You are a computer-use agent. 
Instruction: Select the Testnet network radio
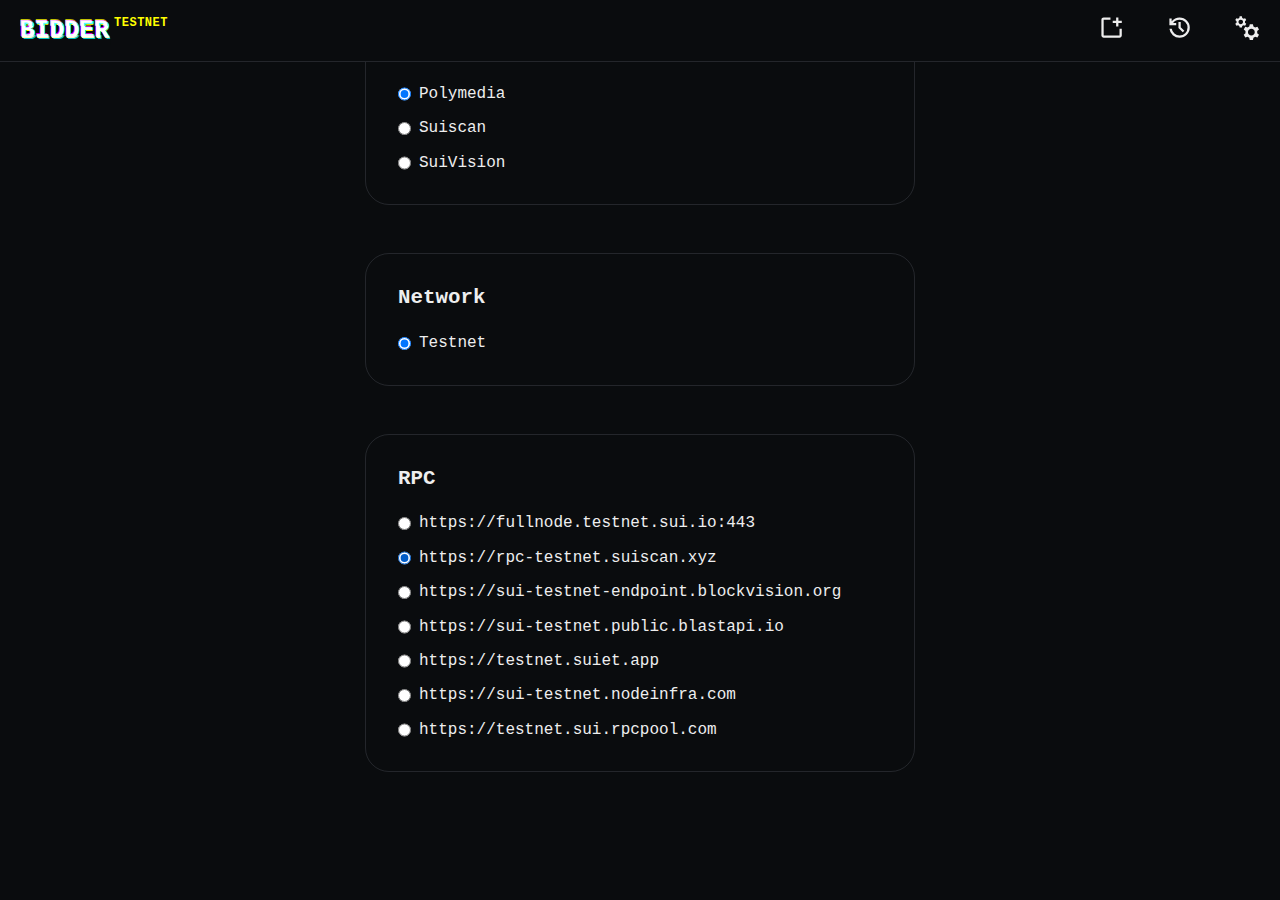(405, 343)
